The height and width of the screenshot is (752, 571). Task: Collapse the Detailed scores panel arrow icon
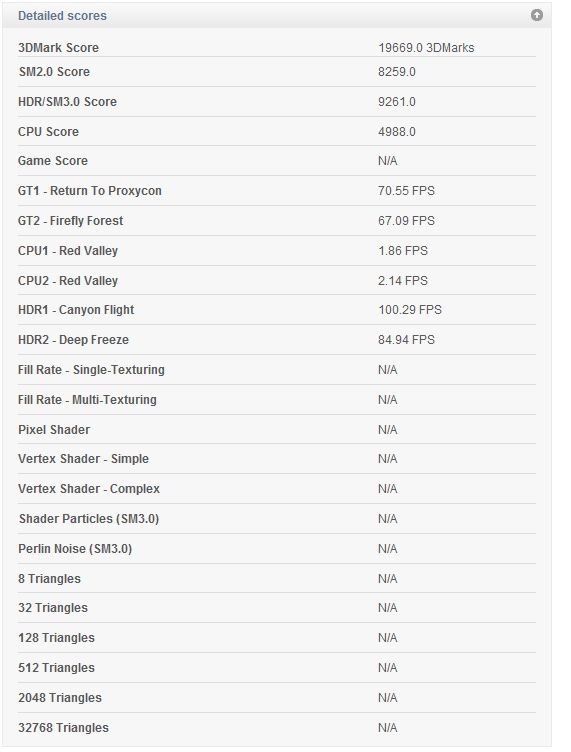(x=536, y=15)
